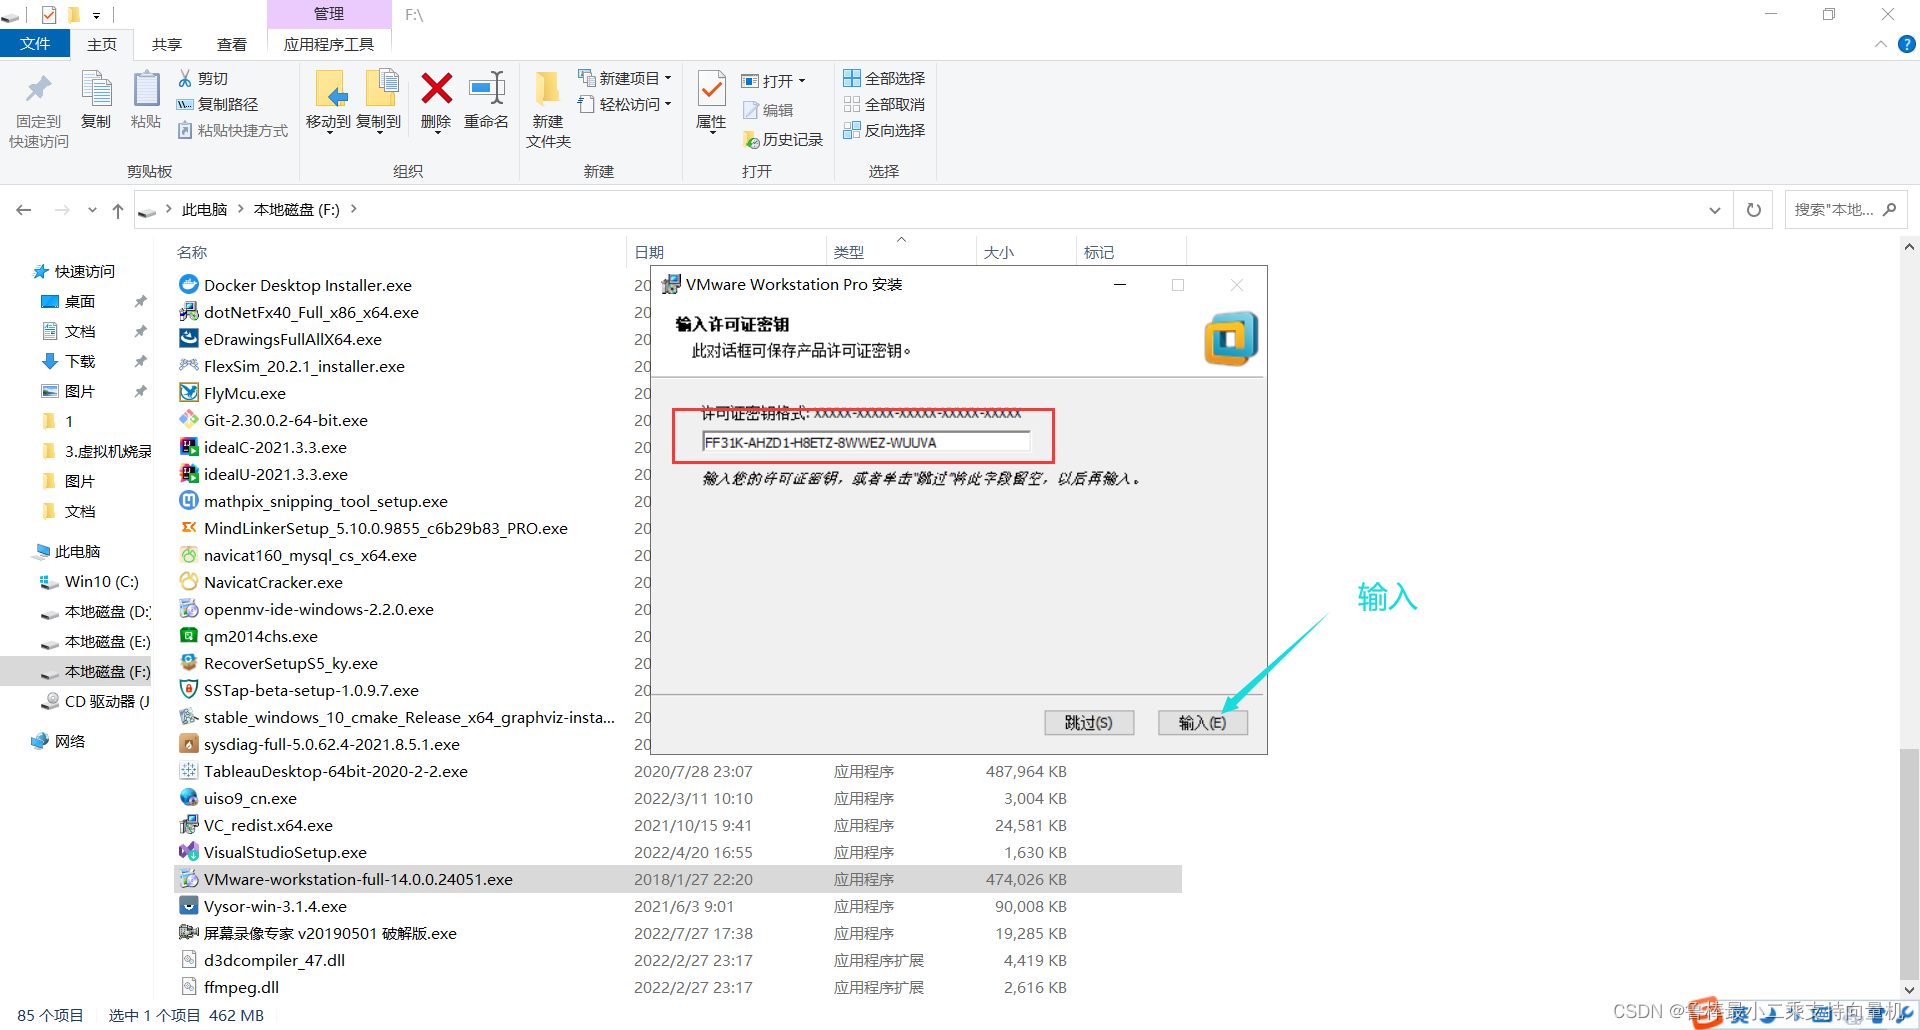Click Copy Path (复制路径)
Screen dimensions: 1920x1030
pos(217,104)
